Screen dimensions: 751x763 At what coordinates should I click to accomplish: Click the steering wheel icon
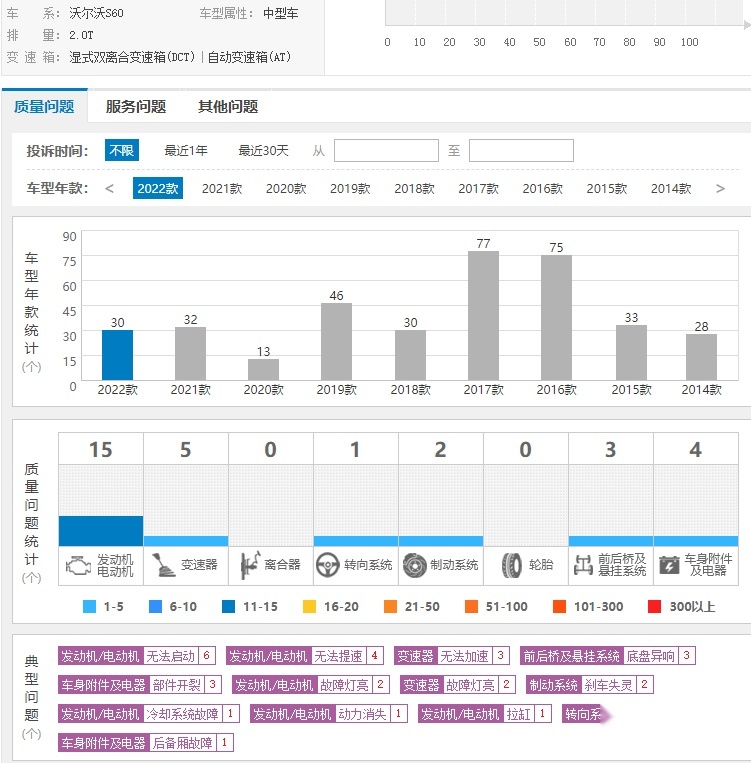click(x=328, y=565)
